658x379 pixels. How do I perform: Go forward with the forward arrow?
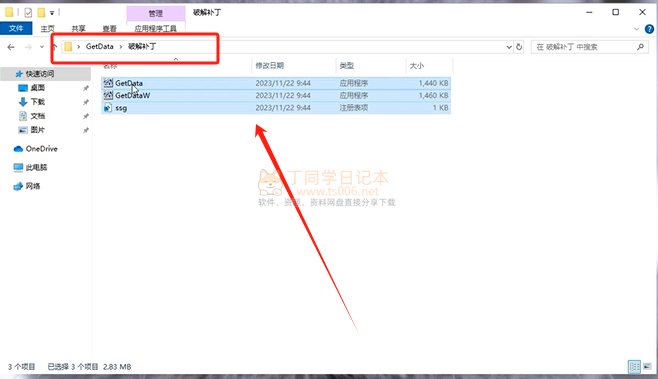pos(28,47)
